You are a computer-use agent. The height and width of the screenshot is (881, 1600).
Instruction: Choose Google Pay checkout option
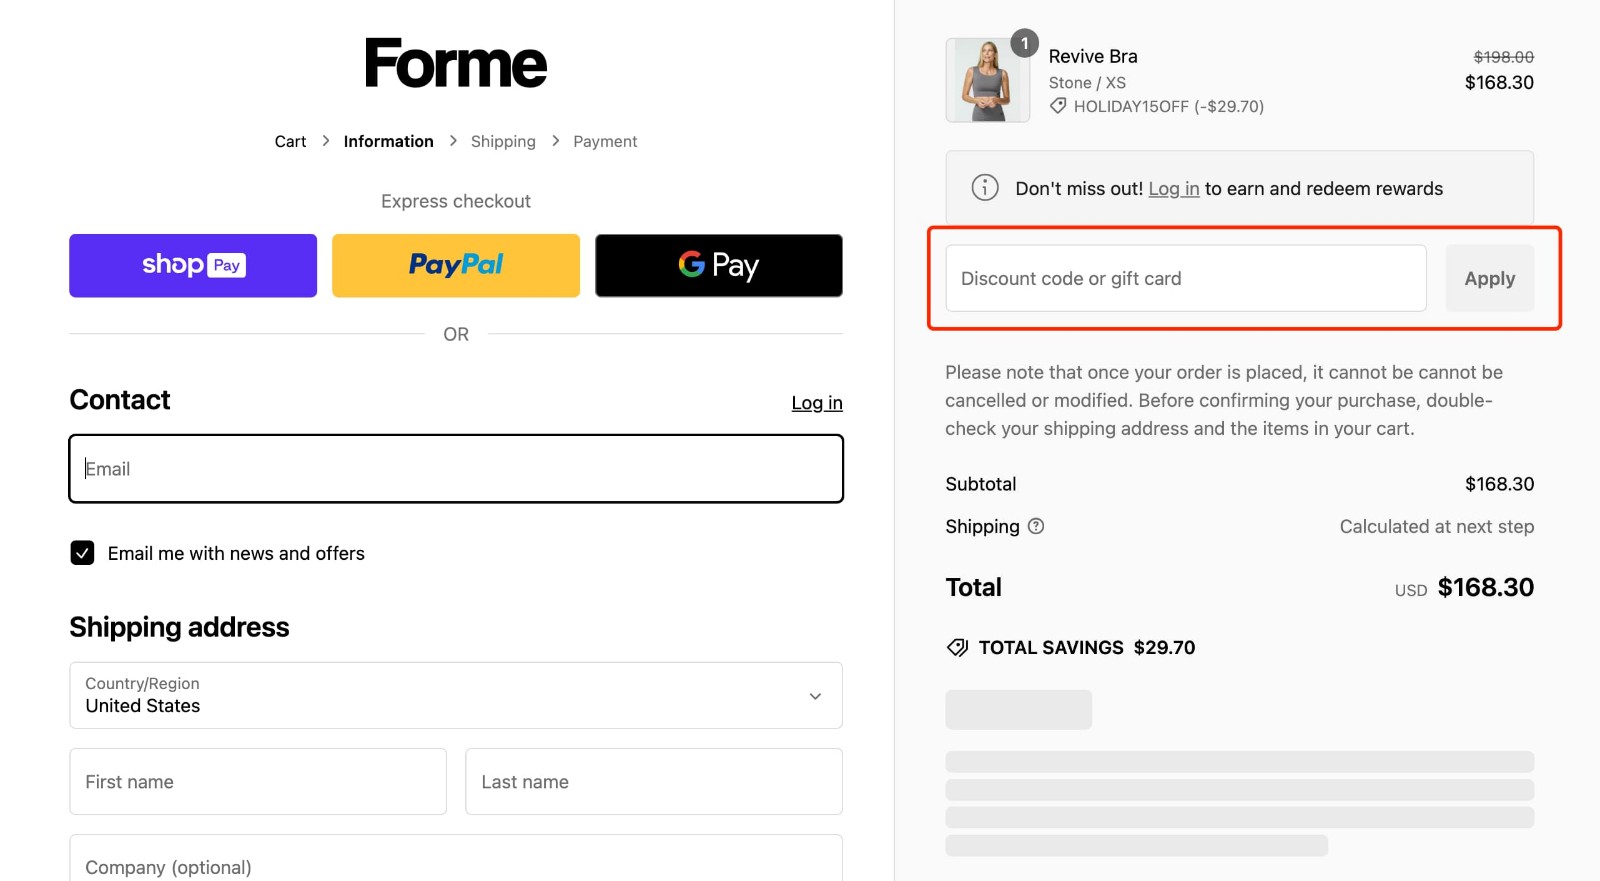click(x=718, y=265)
